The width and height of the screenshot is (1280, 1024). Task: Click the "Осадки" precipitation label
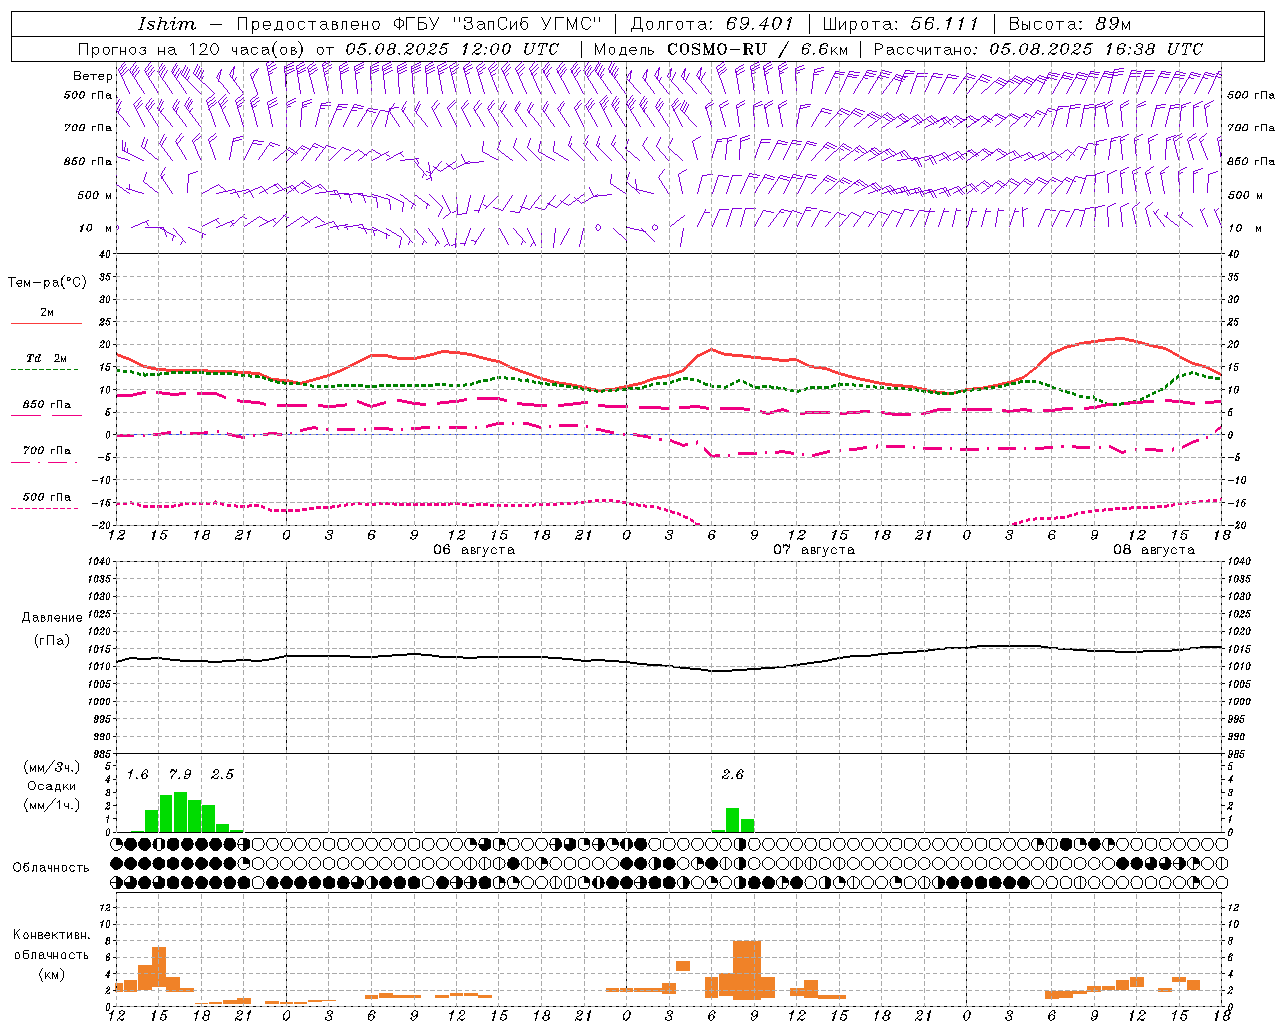point(52,786)
